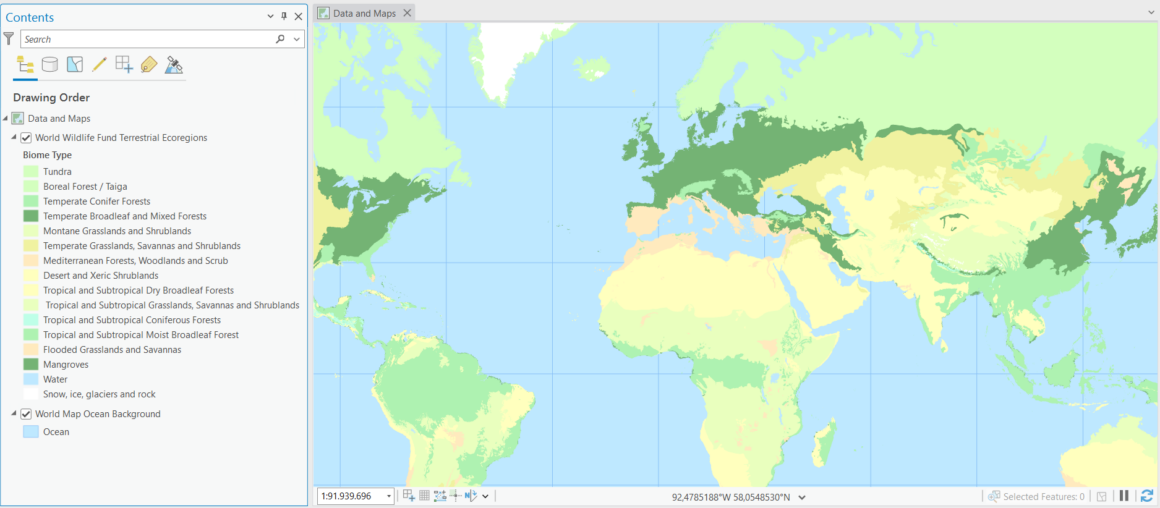Click the north arrow orientation icon
The image size is (1160, 508).
click(x=471, y=496)
